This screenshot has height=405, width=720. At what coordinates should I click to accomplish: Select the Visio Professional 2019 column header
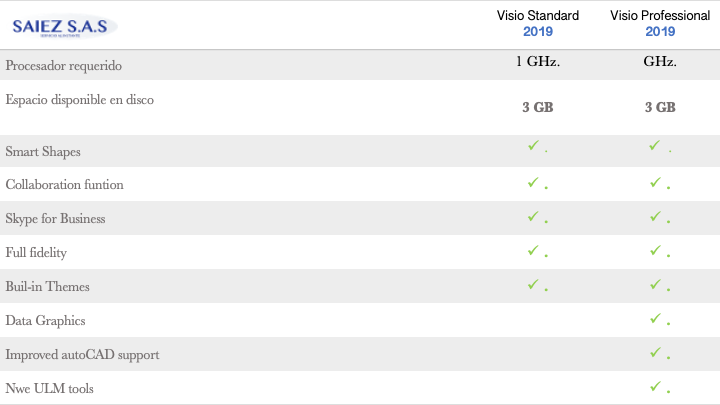(x=660, y=23)
